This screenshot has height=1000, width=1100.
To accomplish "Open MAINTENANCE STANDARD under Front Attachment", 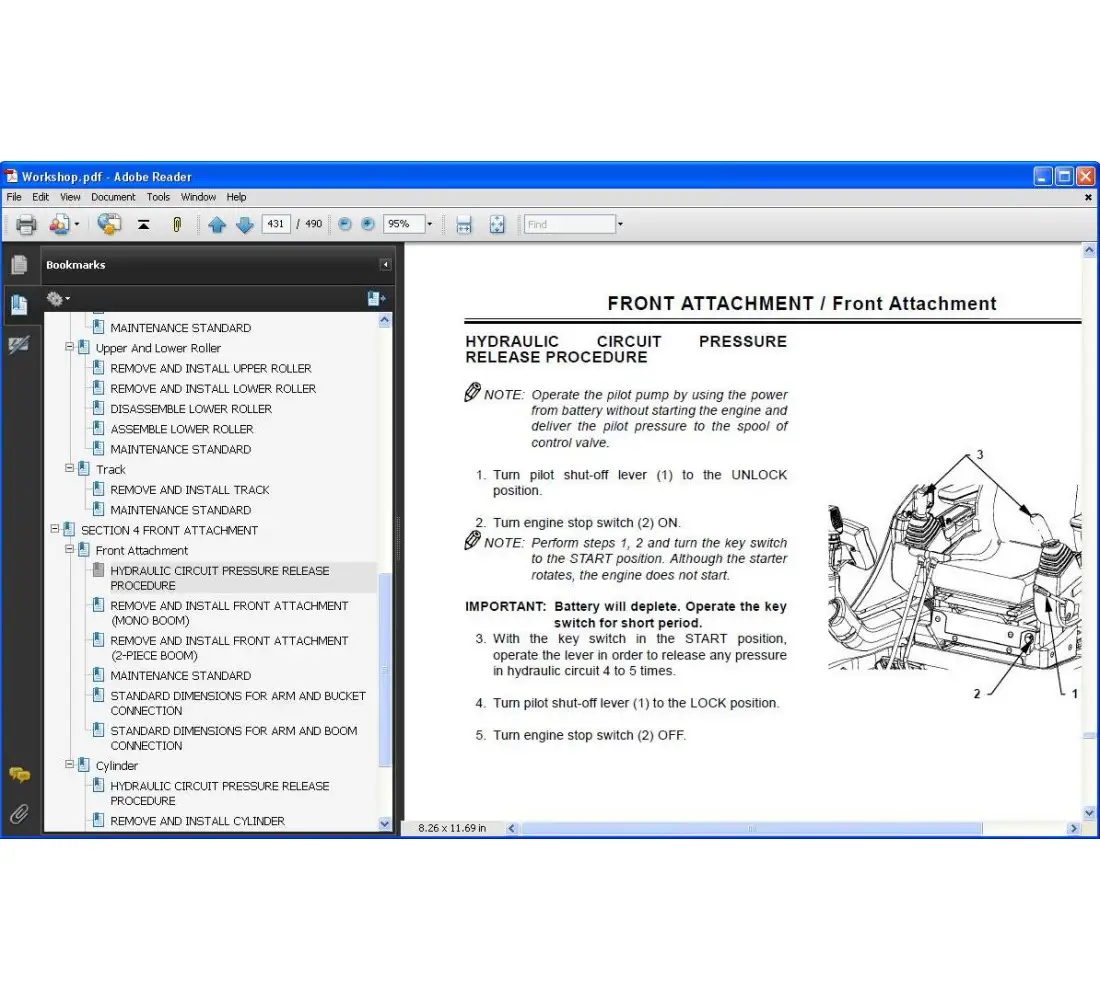I will click(180, 675).
